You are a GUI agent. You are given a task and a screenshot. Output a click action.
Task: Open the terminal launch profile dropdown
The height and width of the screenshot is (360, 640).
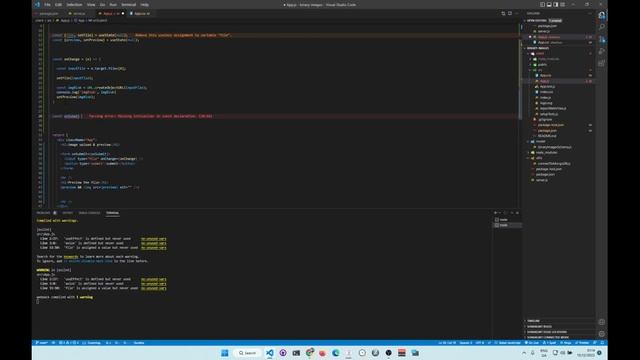coord(500,213)
